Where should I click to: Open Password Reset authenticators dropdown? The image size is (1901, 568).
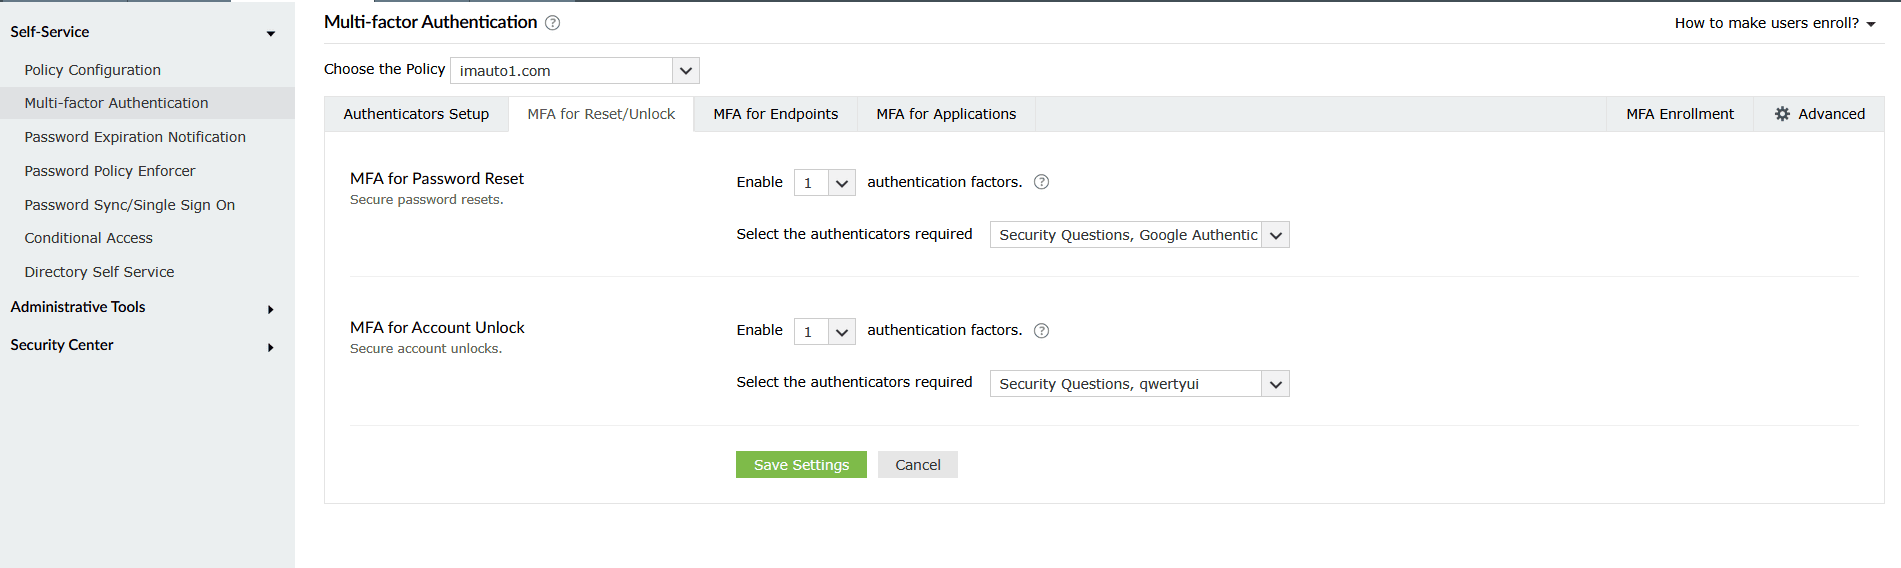1275,235
